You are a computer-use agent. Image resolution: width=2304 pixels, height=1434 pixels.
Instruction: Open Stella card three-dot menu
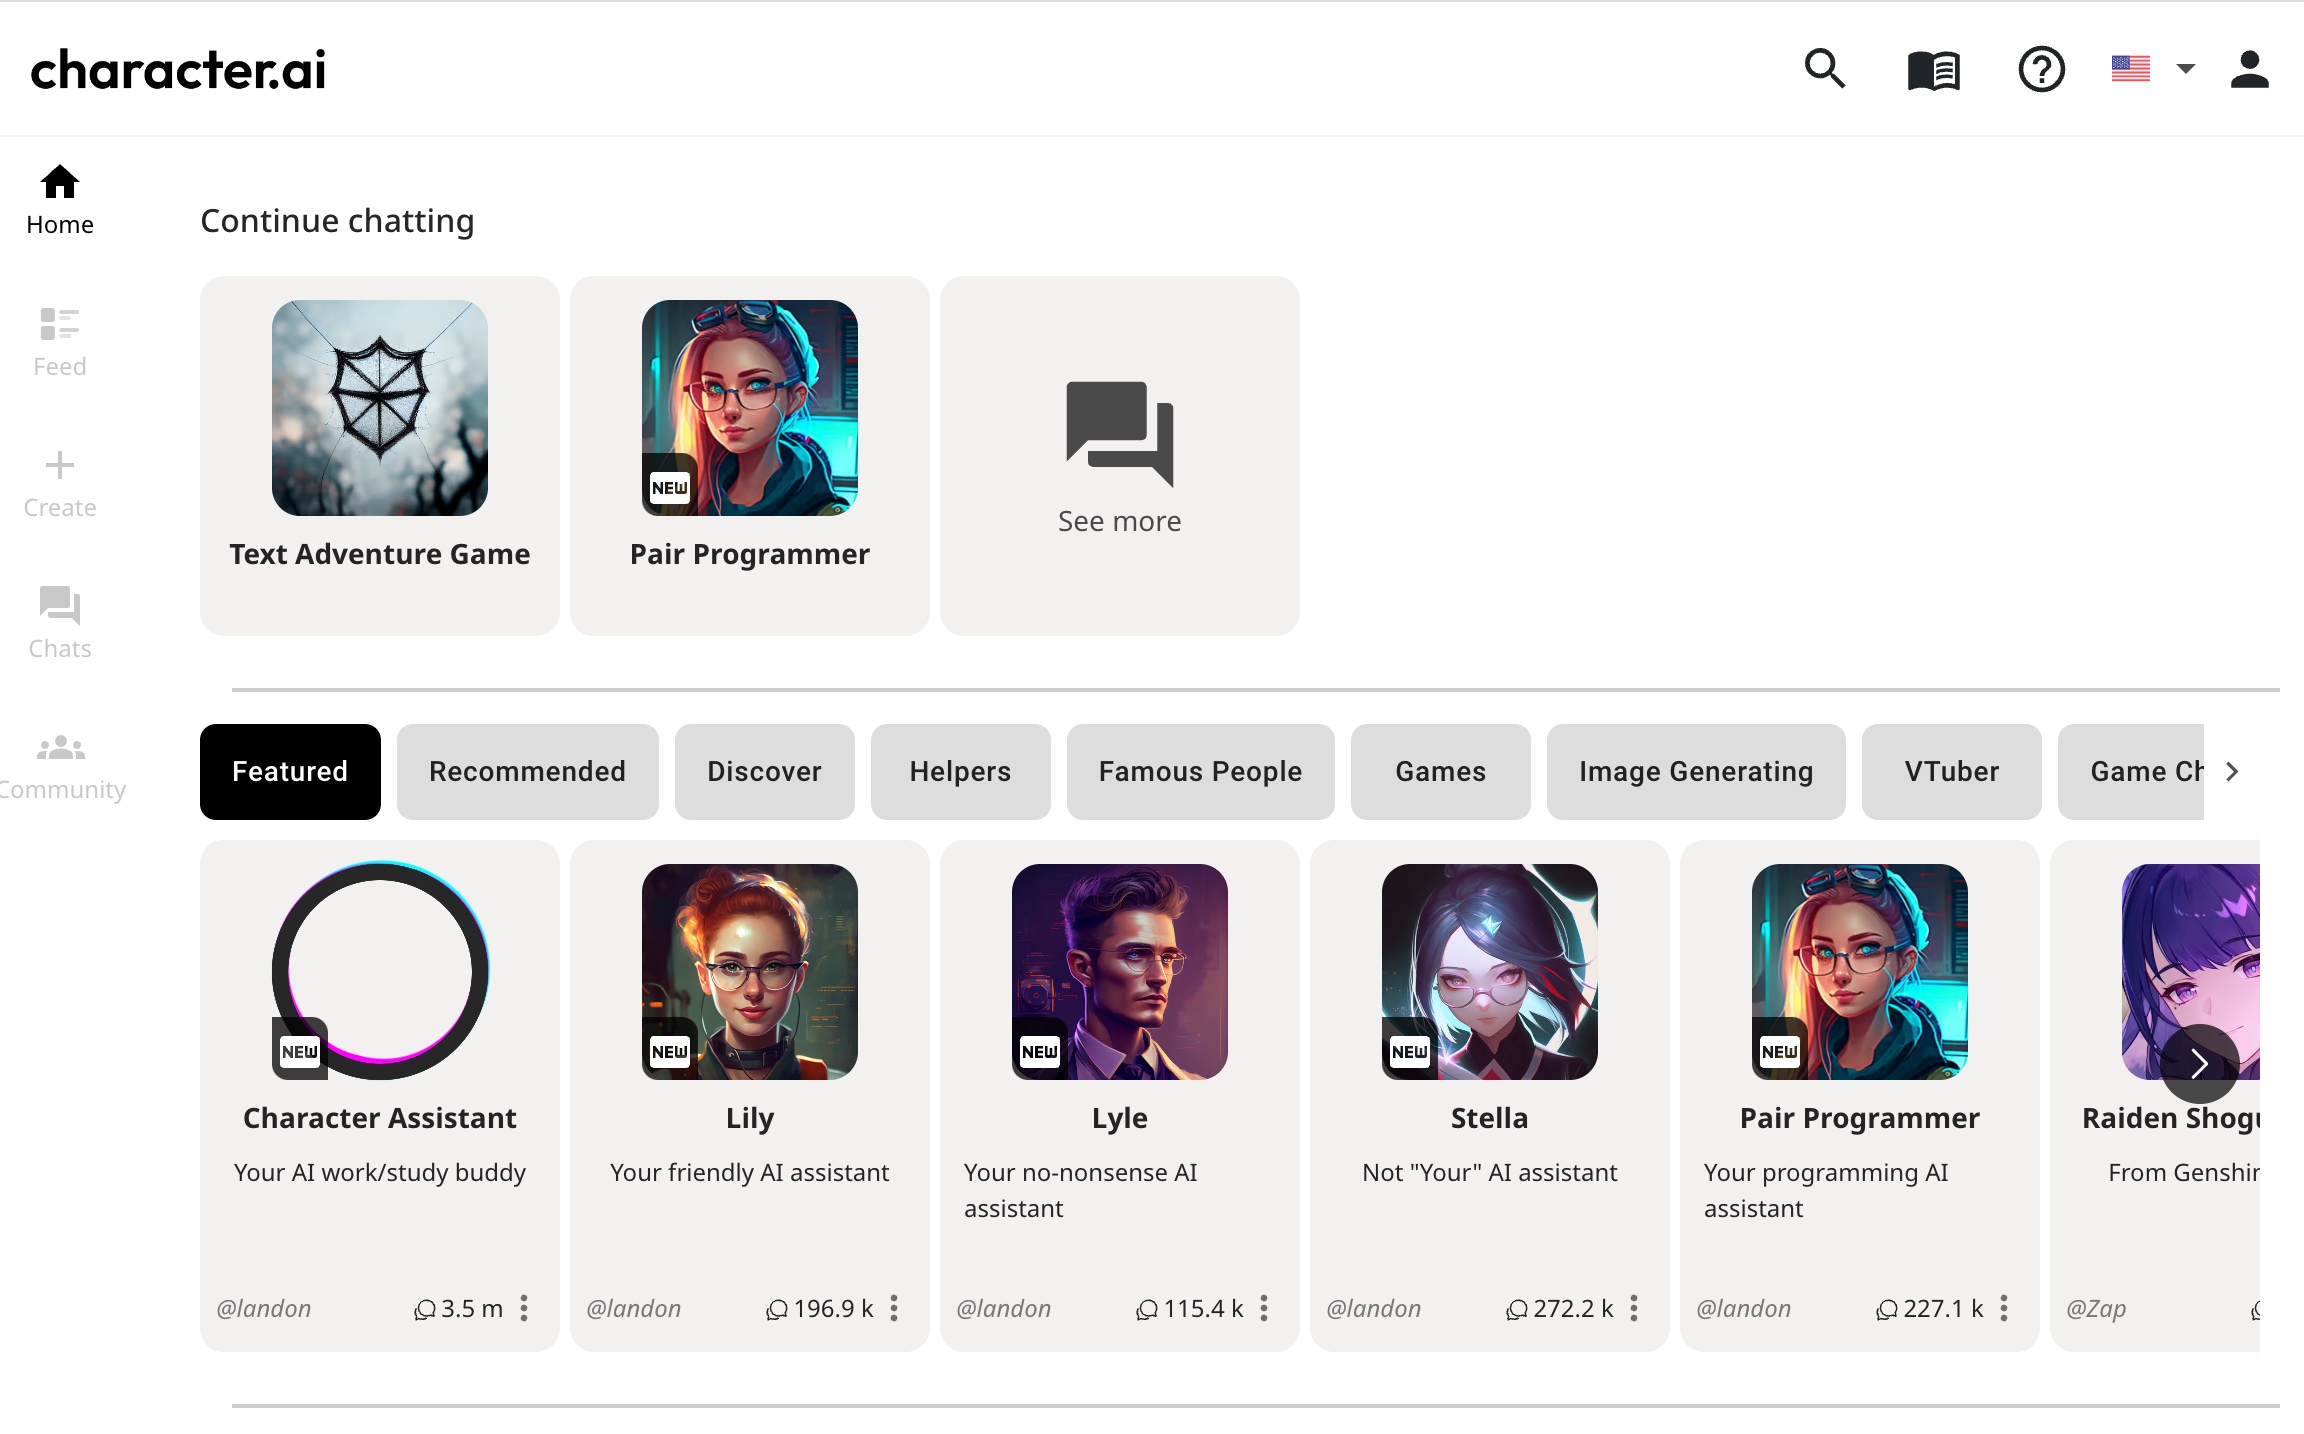[1634, 1308]
